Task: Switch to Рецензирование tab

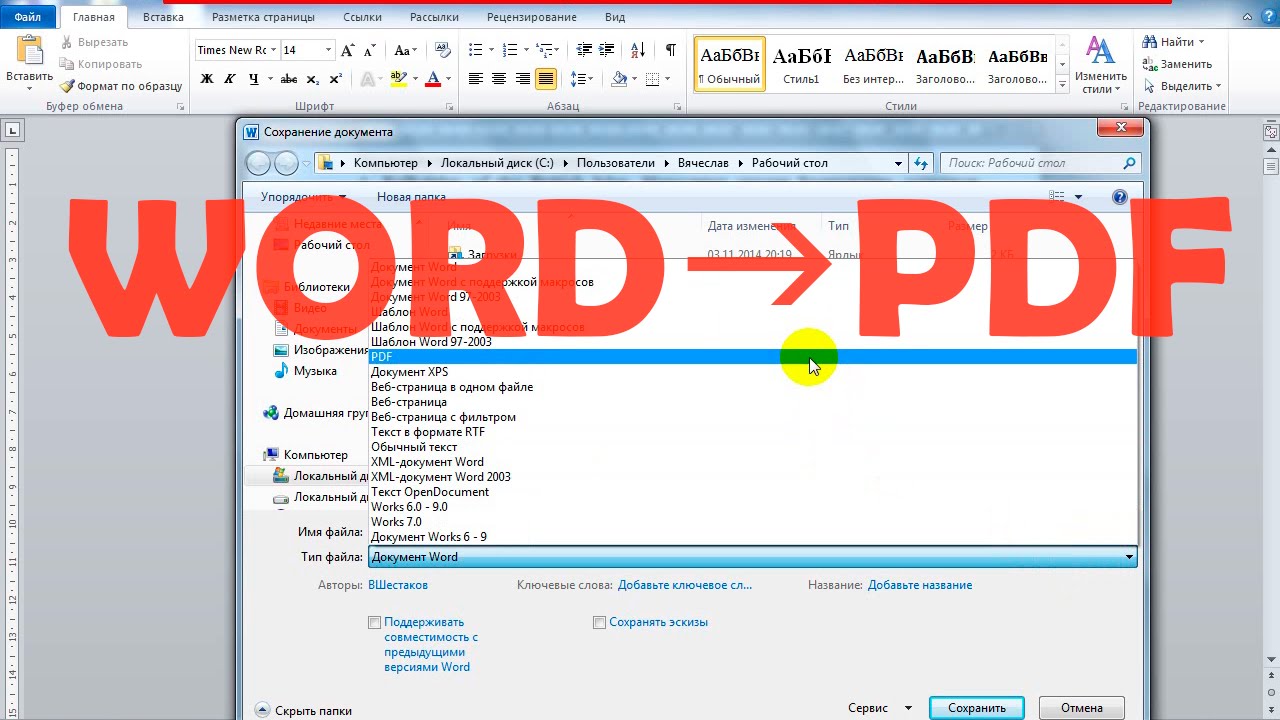Action: pos(531,17)
